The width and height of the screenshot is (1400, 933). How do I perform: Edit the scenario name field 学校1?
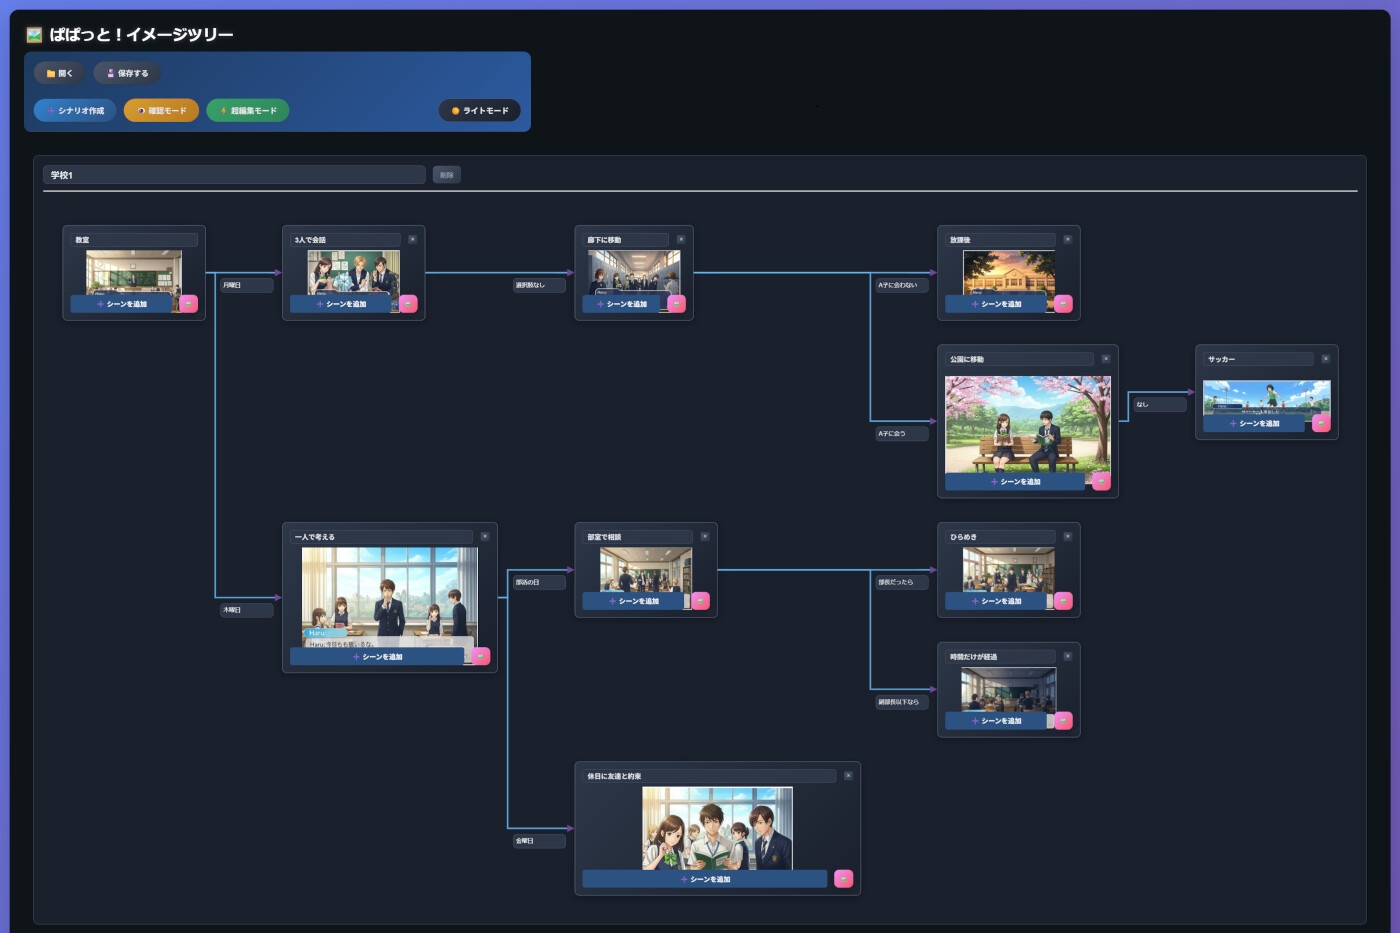click(x=234, y=175)
